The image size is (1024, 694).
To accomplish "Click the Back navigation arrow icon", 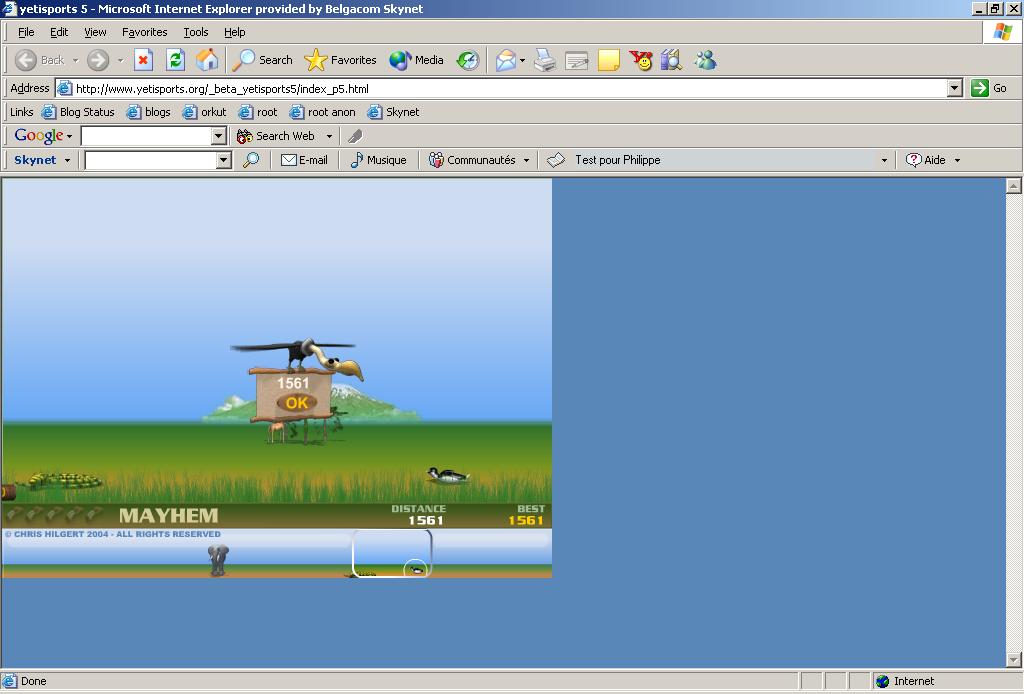I will coord(25,60).
